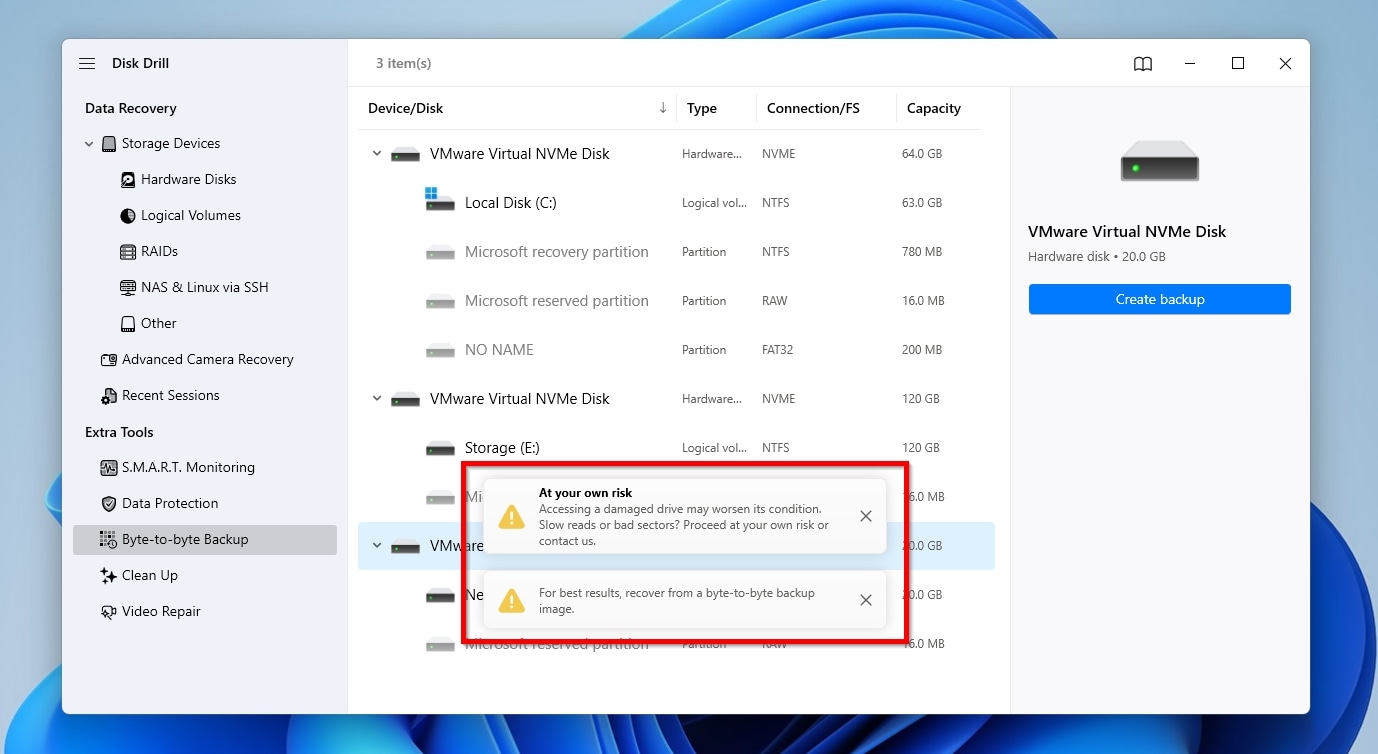Collapse the 20.0 GB VMware disk row
Viewport: 1378px width, 754px height.
(x=377, y=546)
